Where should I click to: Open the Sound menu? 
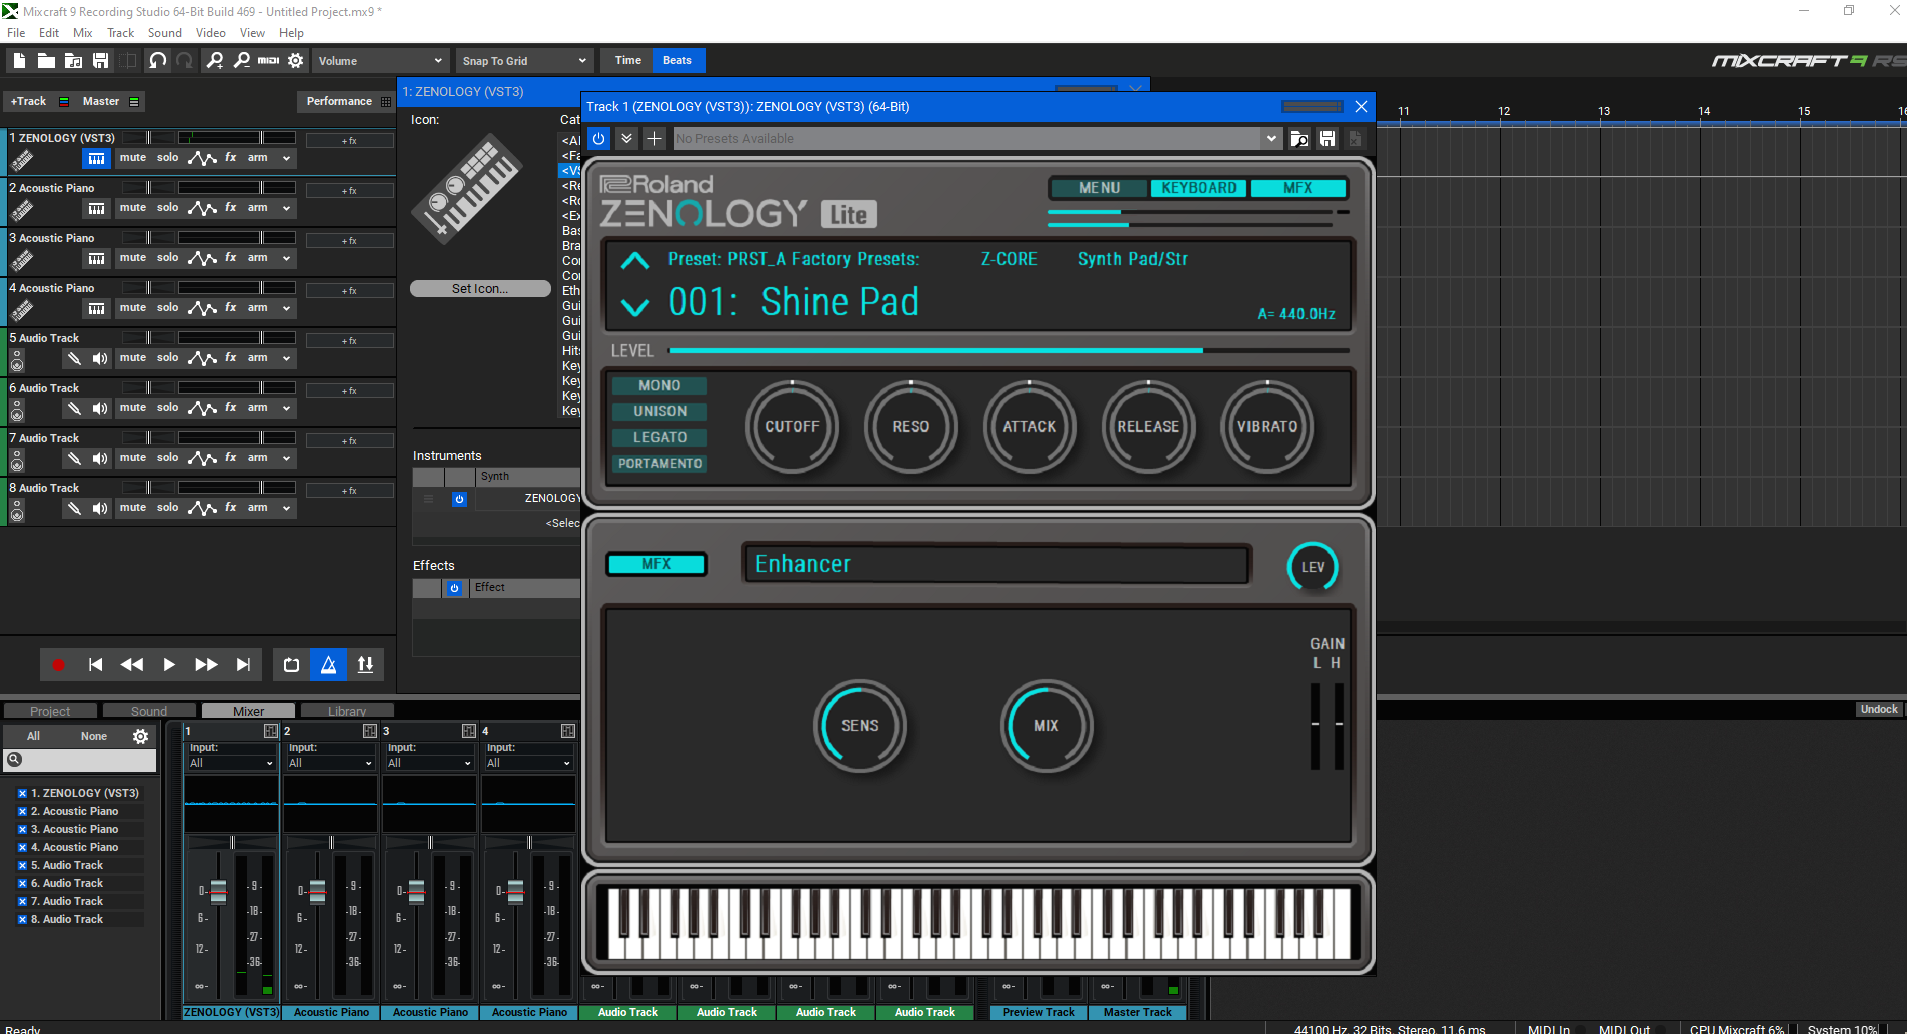point(165,33)
